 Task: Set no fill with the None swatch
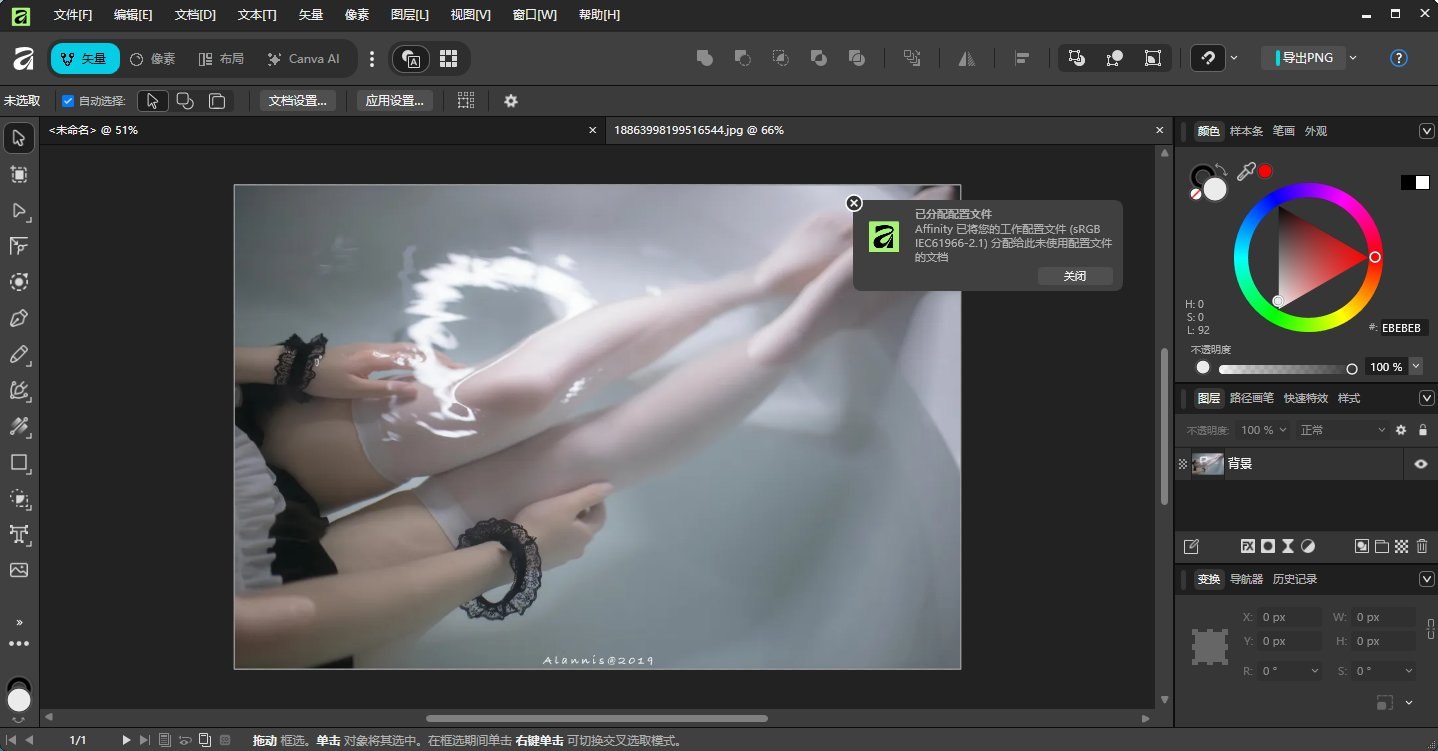click(x=1196, y=194)
